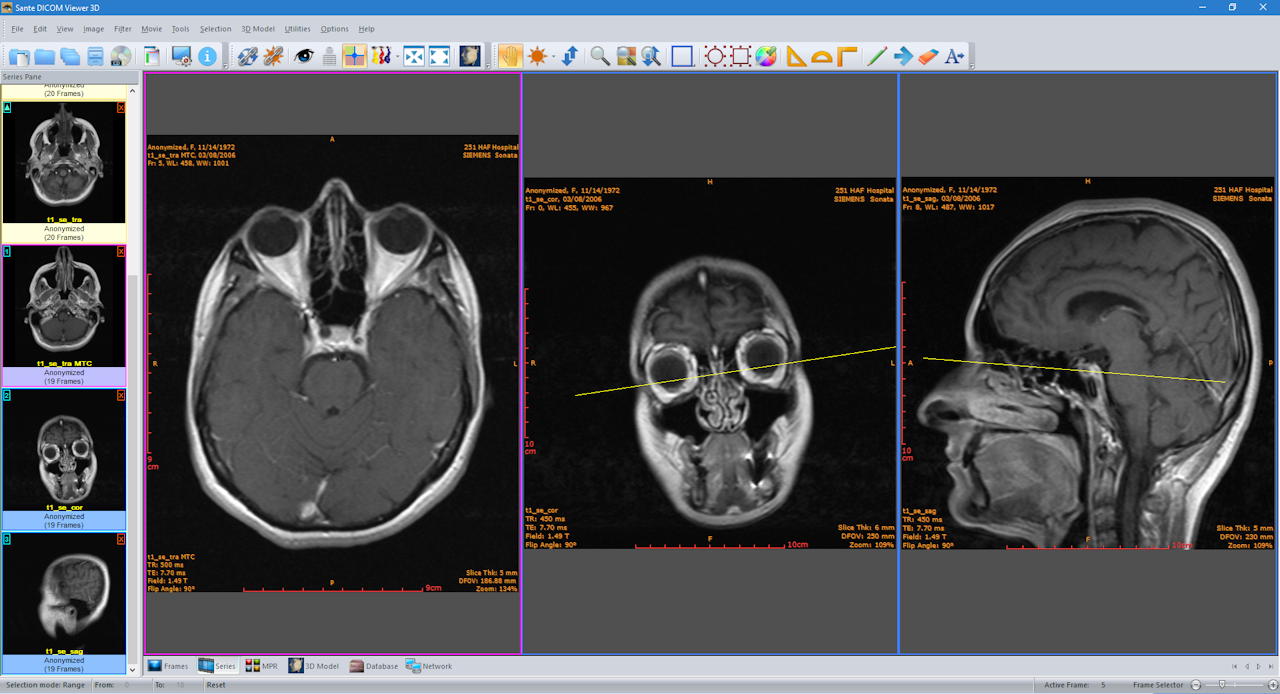Select the blue arrow annotation tool

tap(903, 57)
